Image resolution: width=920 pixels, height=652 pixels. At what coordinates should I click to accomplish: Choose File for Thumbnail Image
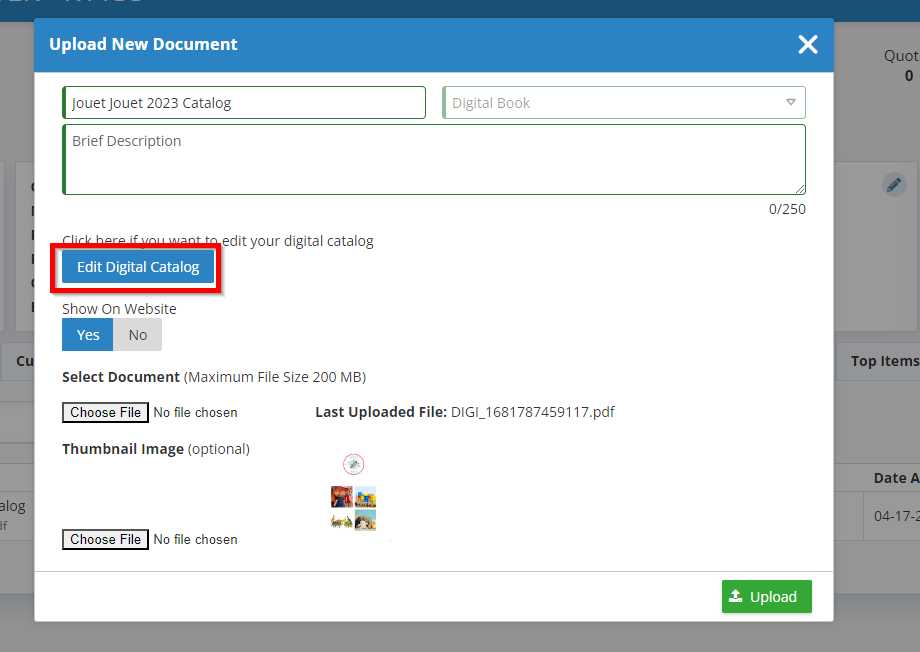click(x=106, y=539)
